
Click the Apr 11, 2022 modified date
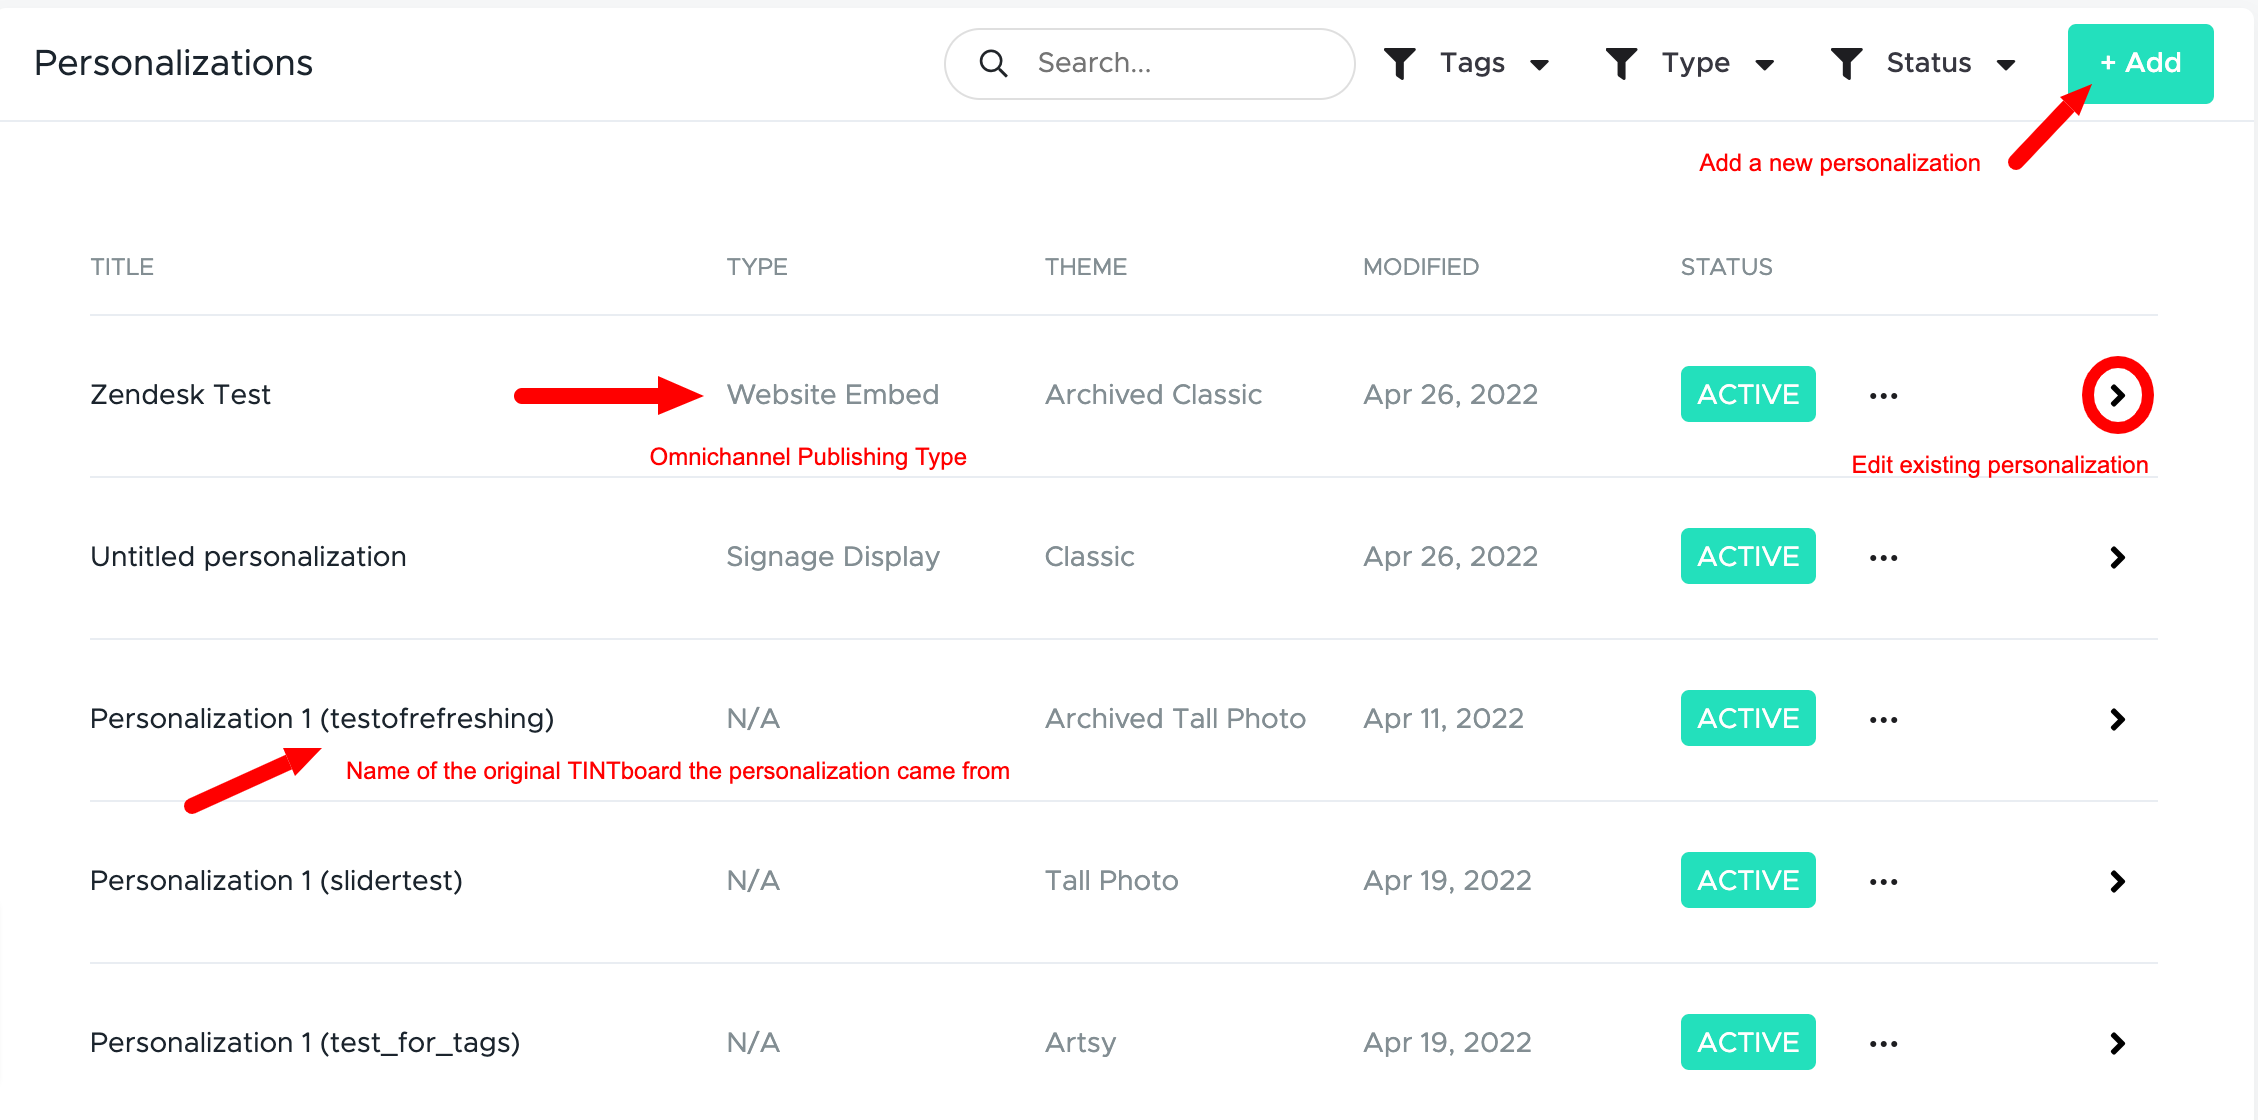pos(1443,718)
